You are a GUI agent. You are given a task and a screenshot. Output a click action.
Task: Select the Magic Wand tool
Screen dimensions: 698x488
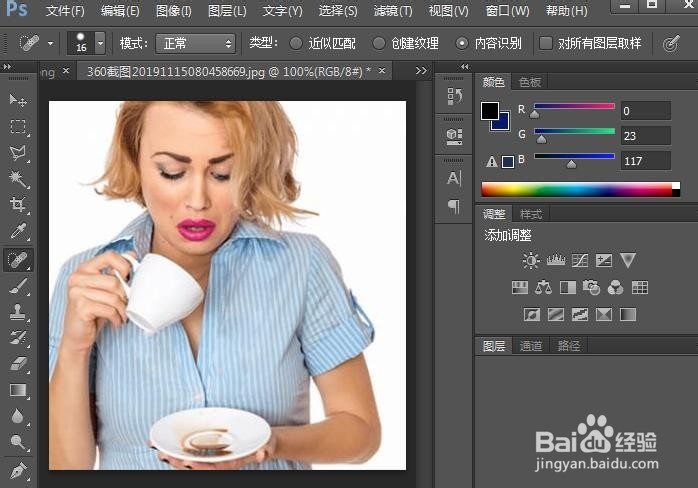point(18,179)
